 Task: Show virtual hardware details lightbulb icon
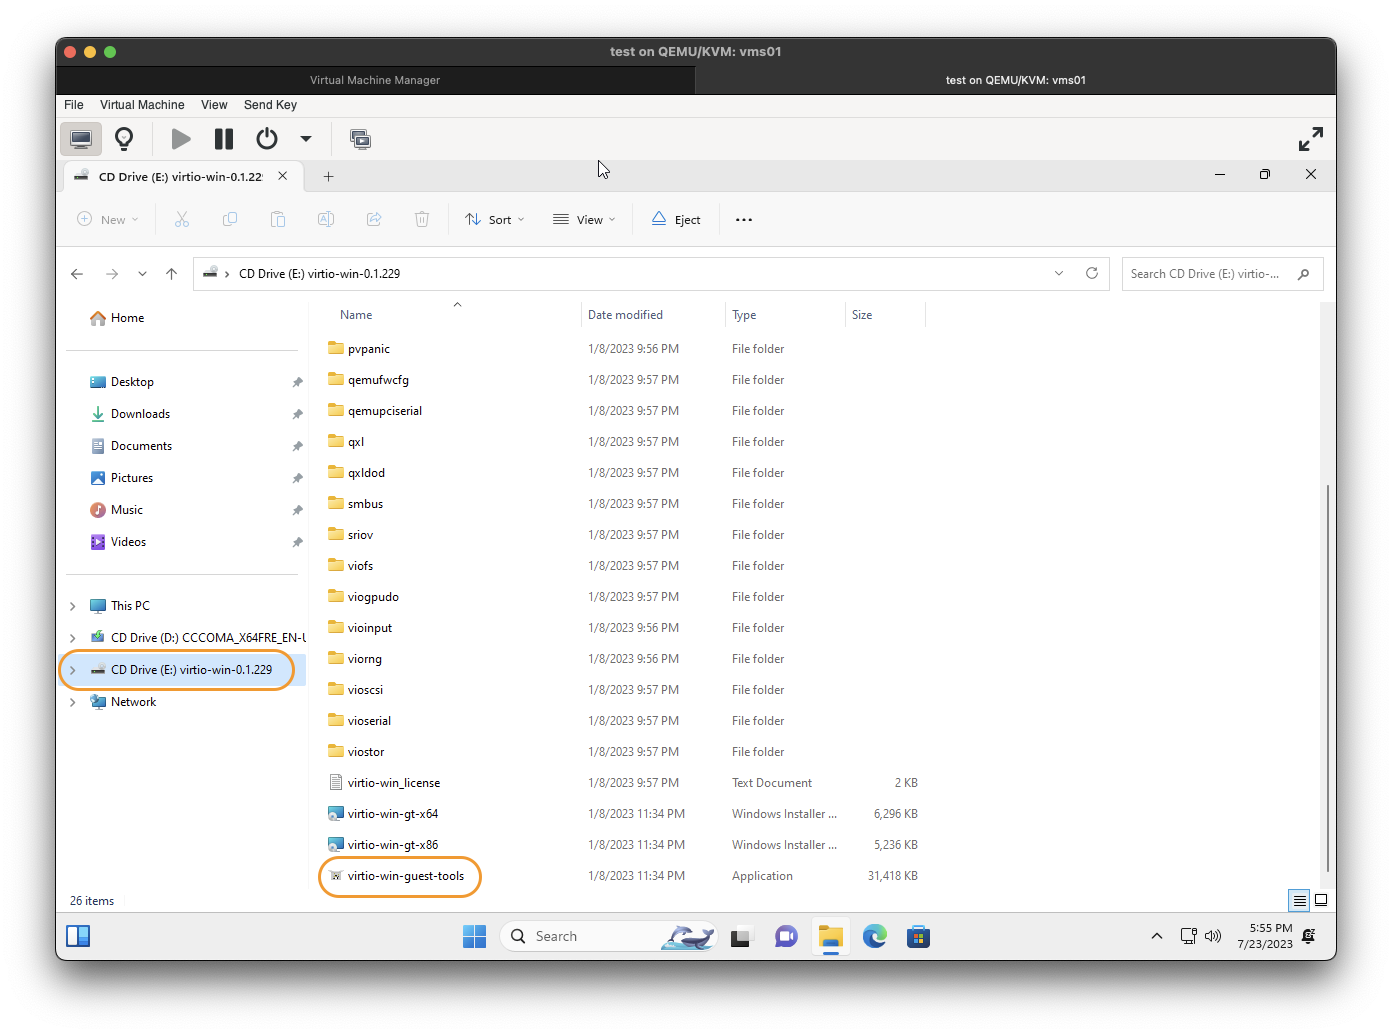coord(124,139)
